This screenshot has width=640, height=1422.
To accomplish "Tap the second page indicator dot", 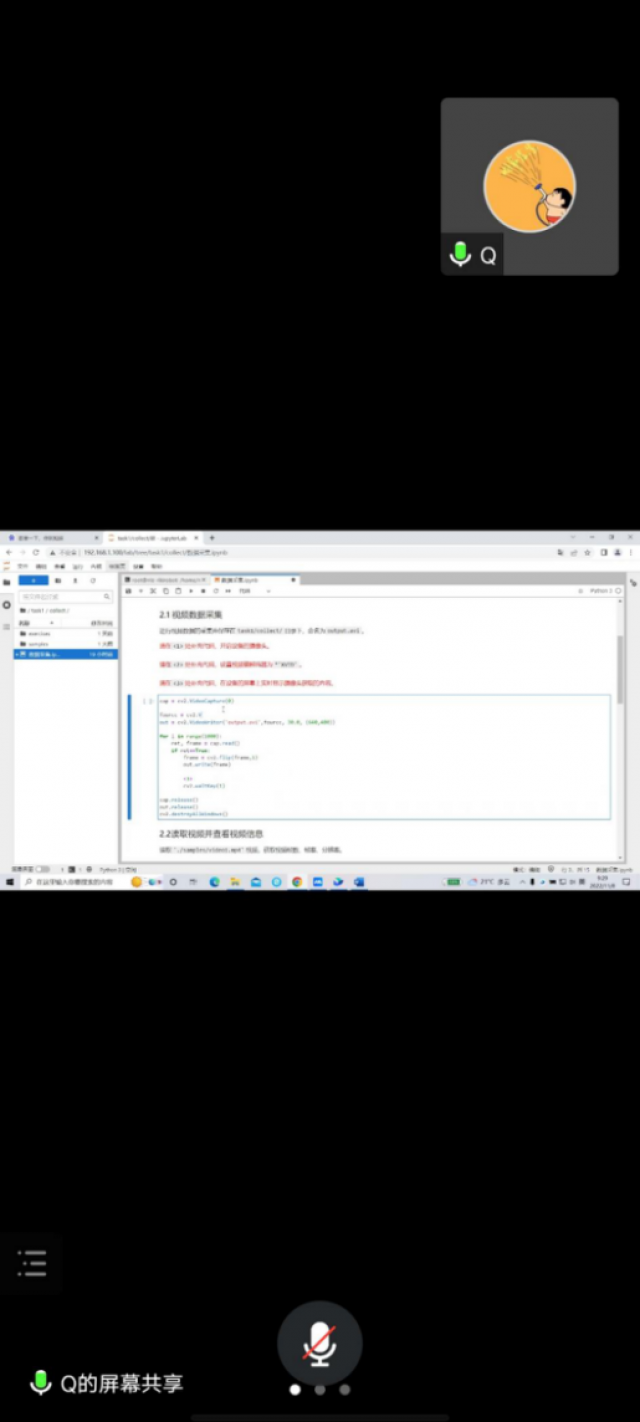I will click(320, 1389).
